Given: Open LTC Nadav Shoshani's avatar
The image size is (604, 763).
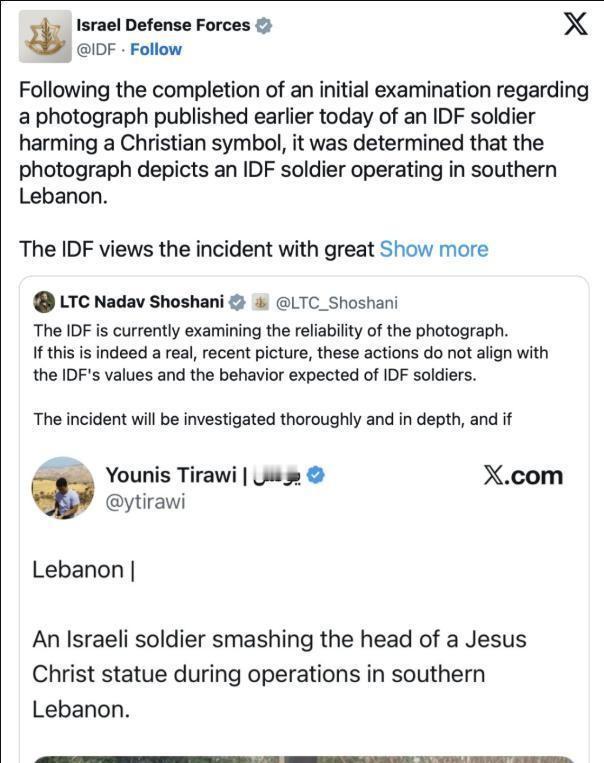Looking at the screenshot, I should pos(44,302).
